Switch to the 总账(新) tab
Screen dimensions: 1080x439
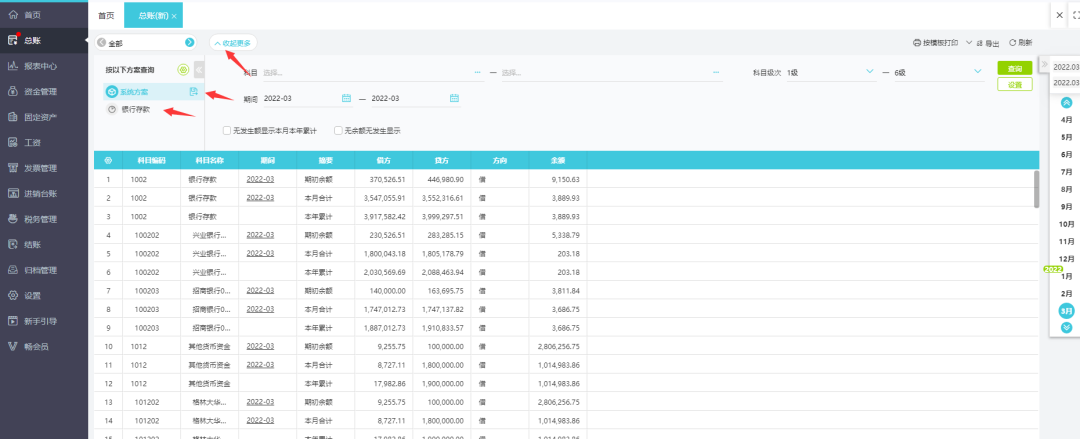click(x=153, y=15)
